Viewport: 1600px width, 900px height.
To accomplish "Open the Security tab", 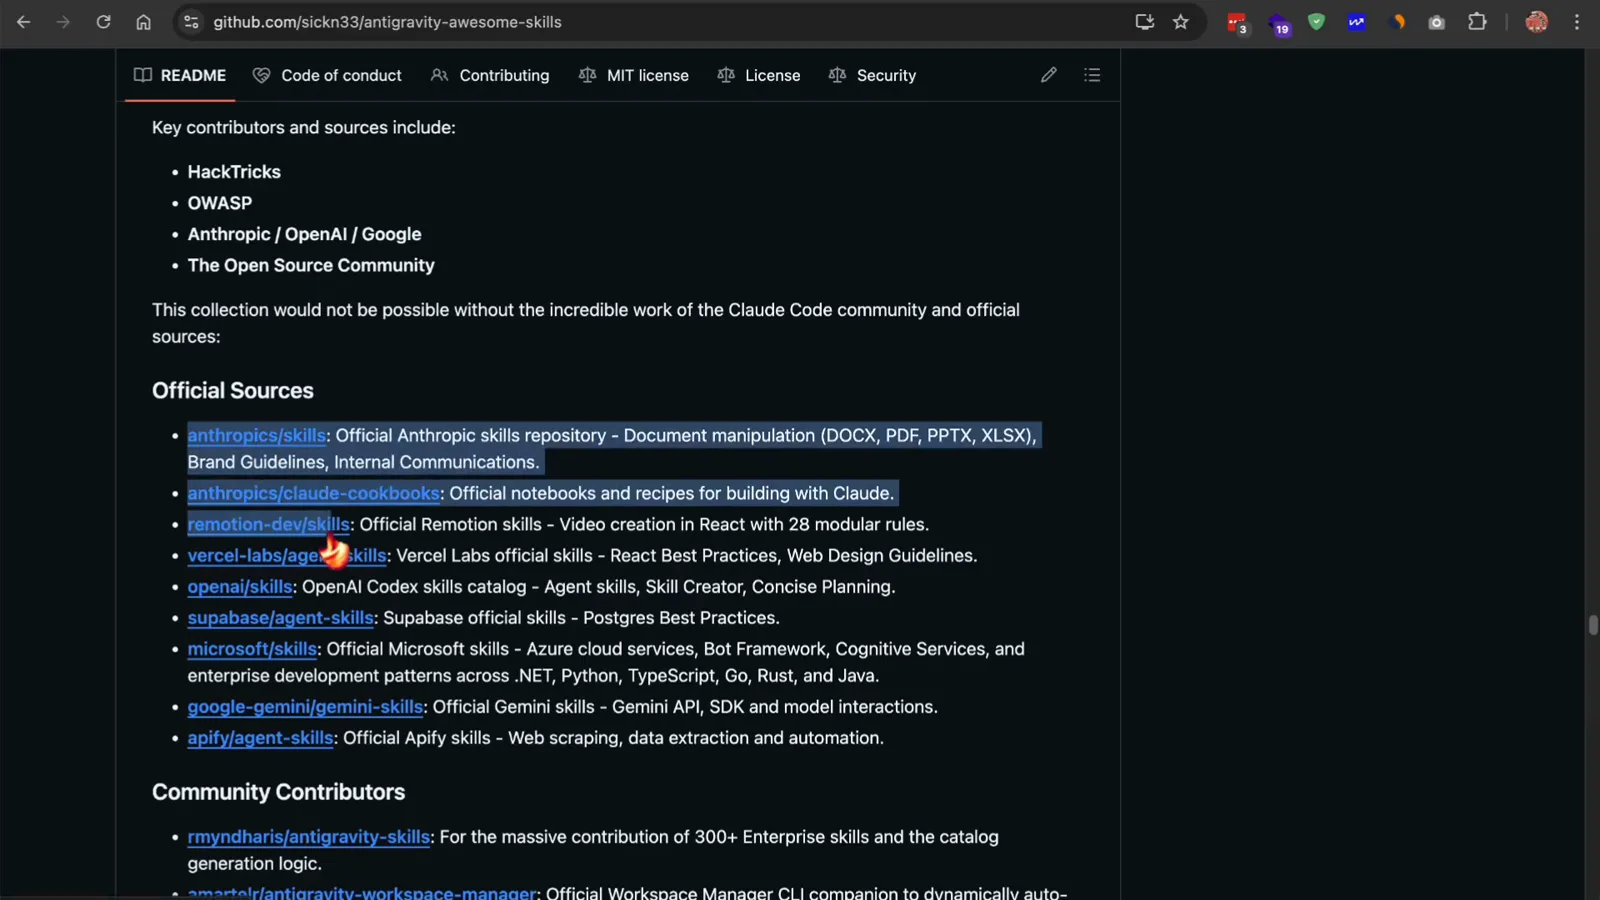I will (872, 75).
